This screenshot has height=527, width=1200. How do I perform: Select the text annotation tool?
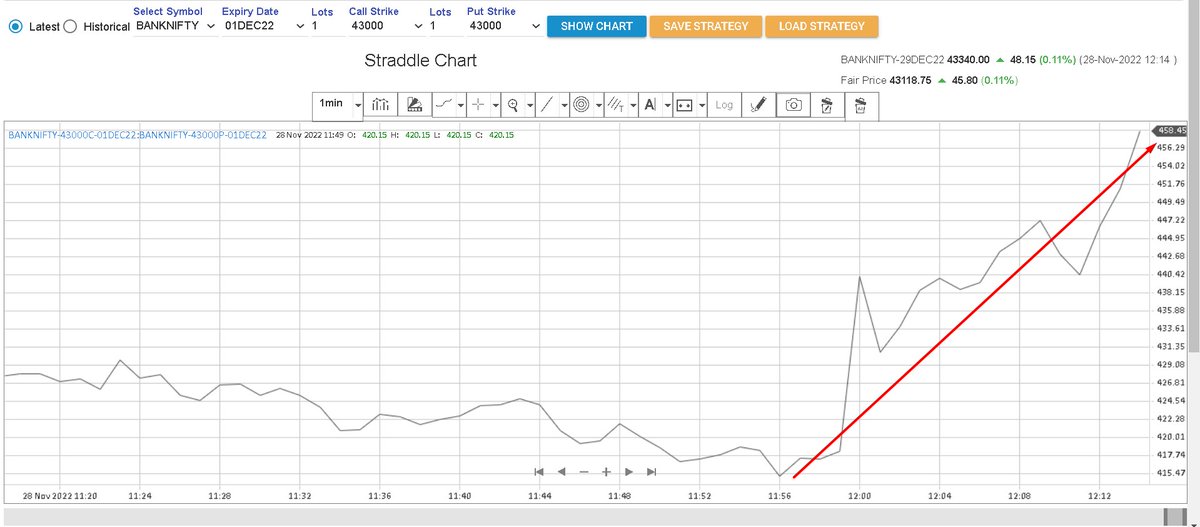[x=649, y=104]
